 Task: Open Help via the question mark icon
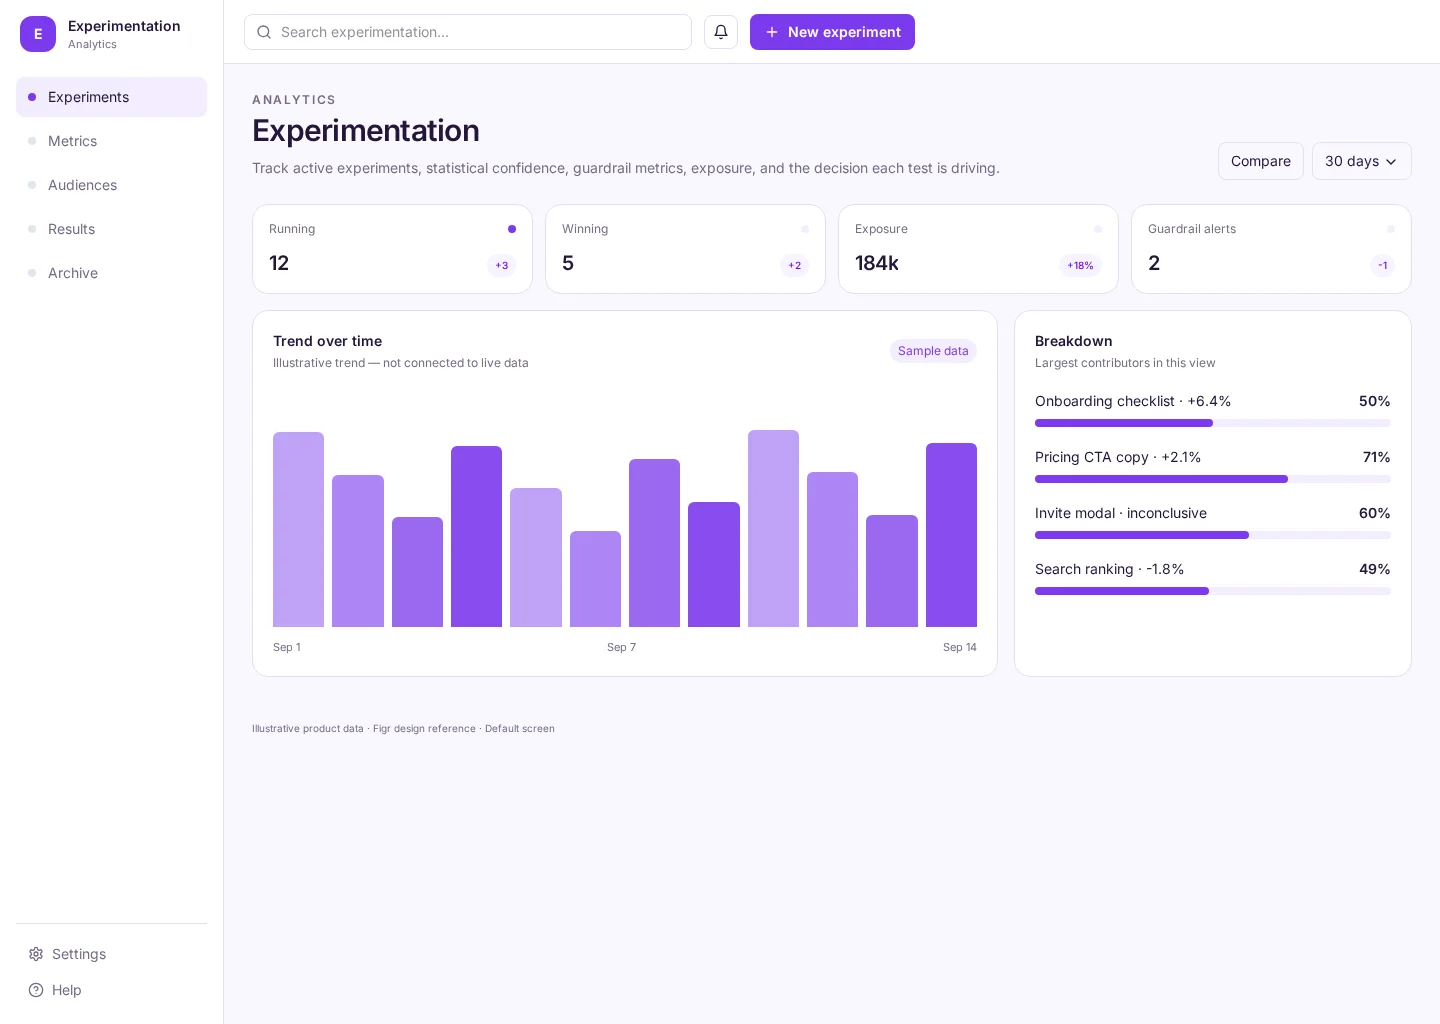click(36, 990)
